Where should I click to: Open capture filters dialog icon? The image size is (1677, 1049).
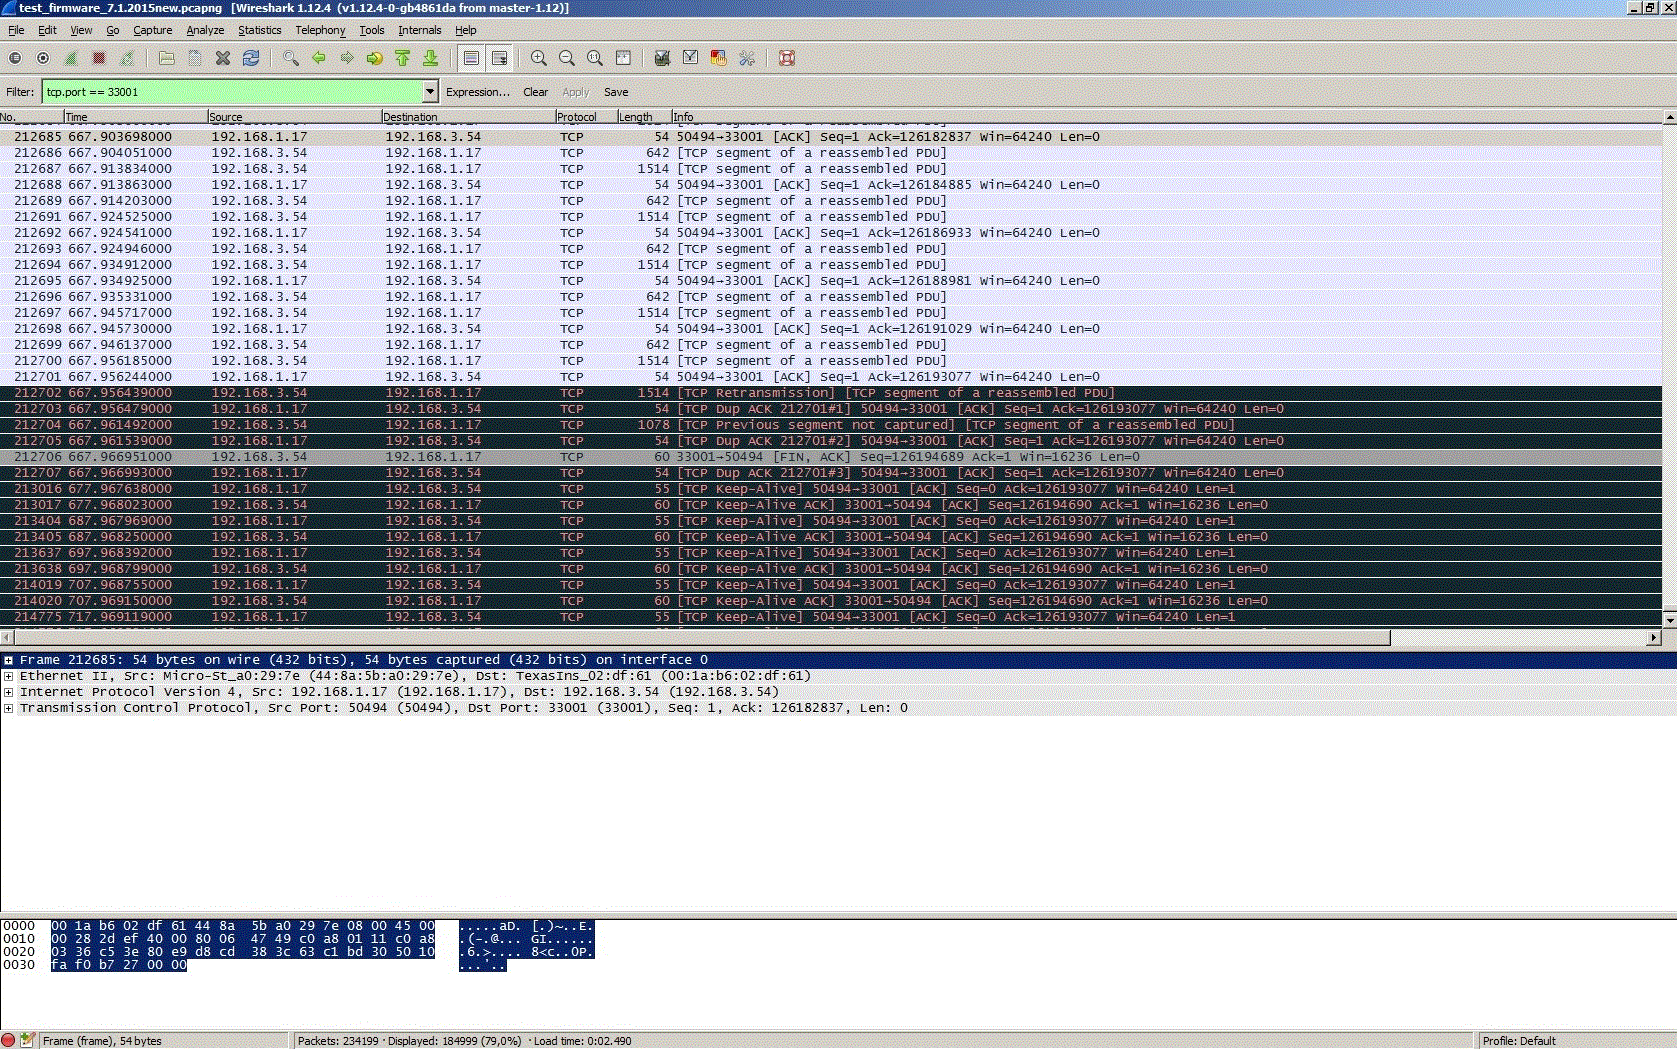pyautogui.click(x=662, y=58)
